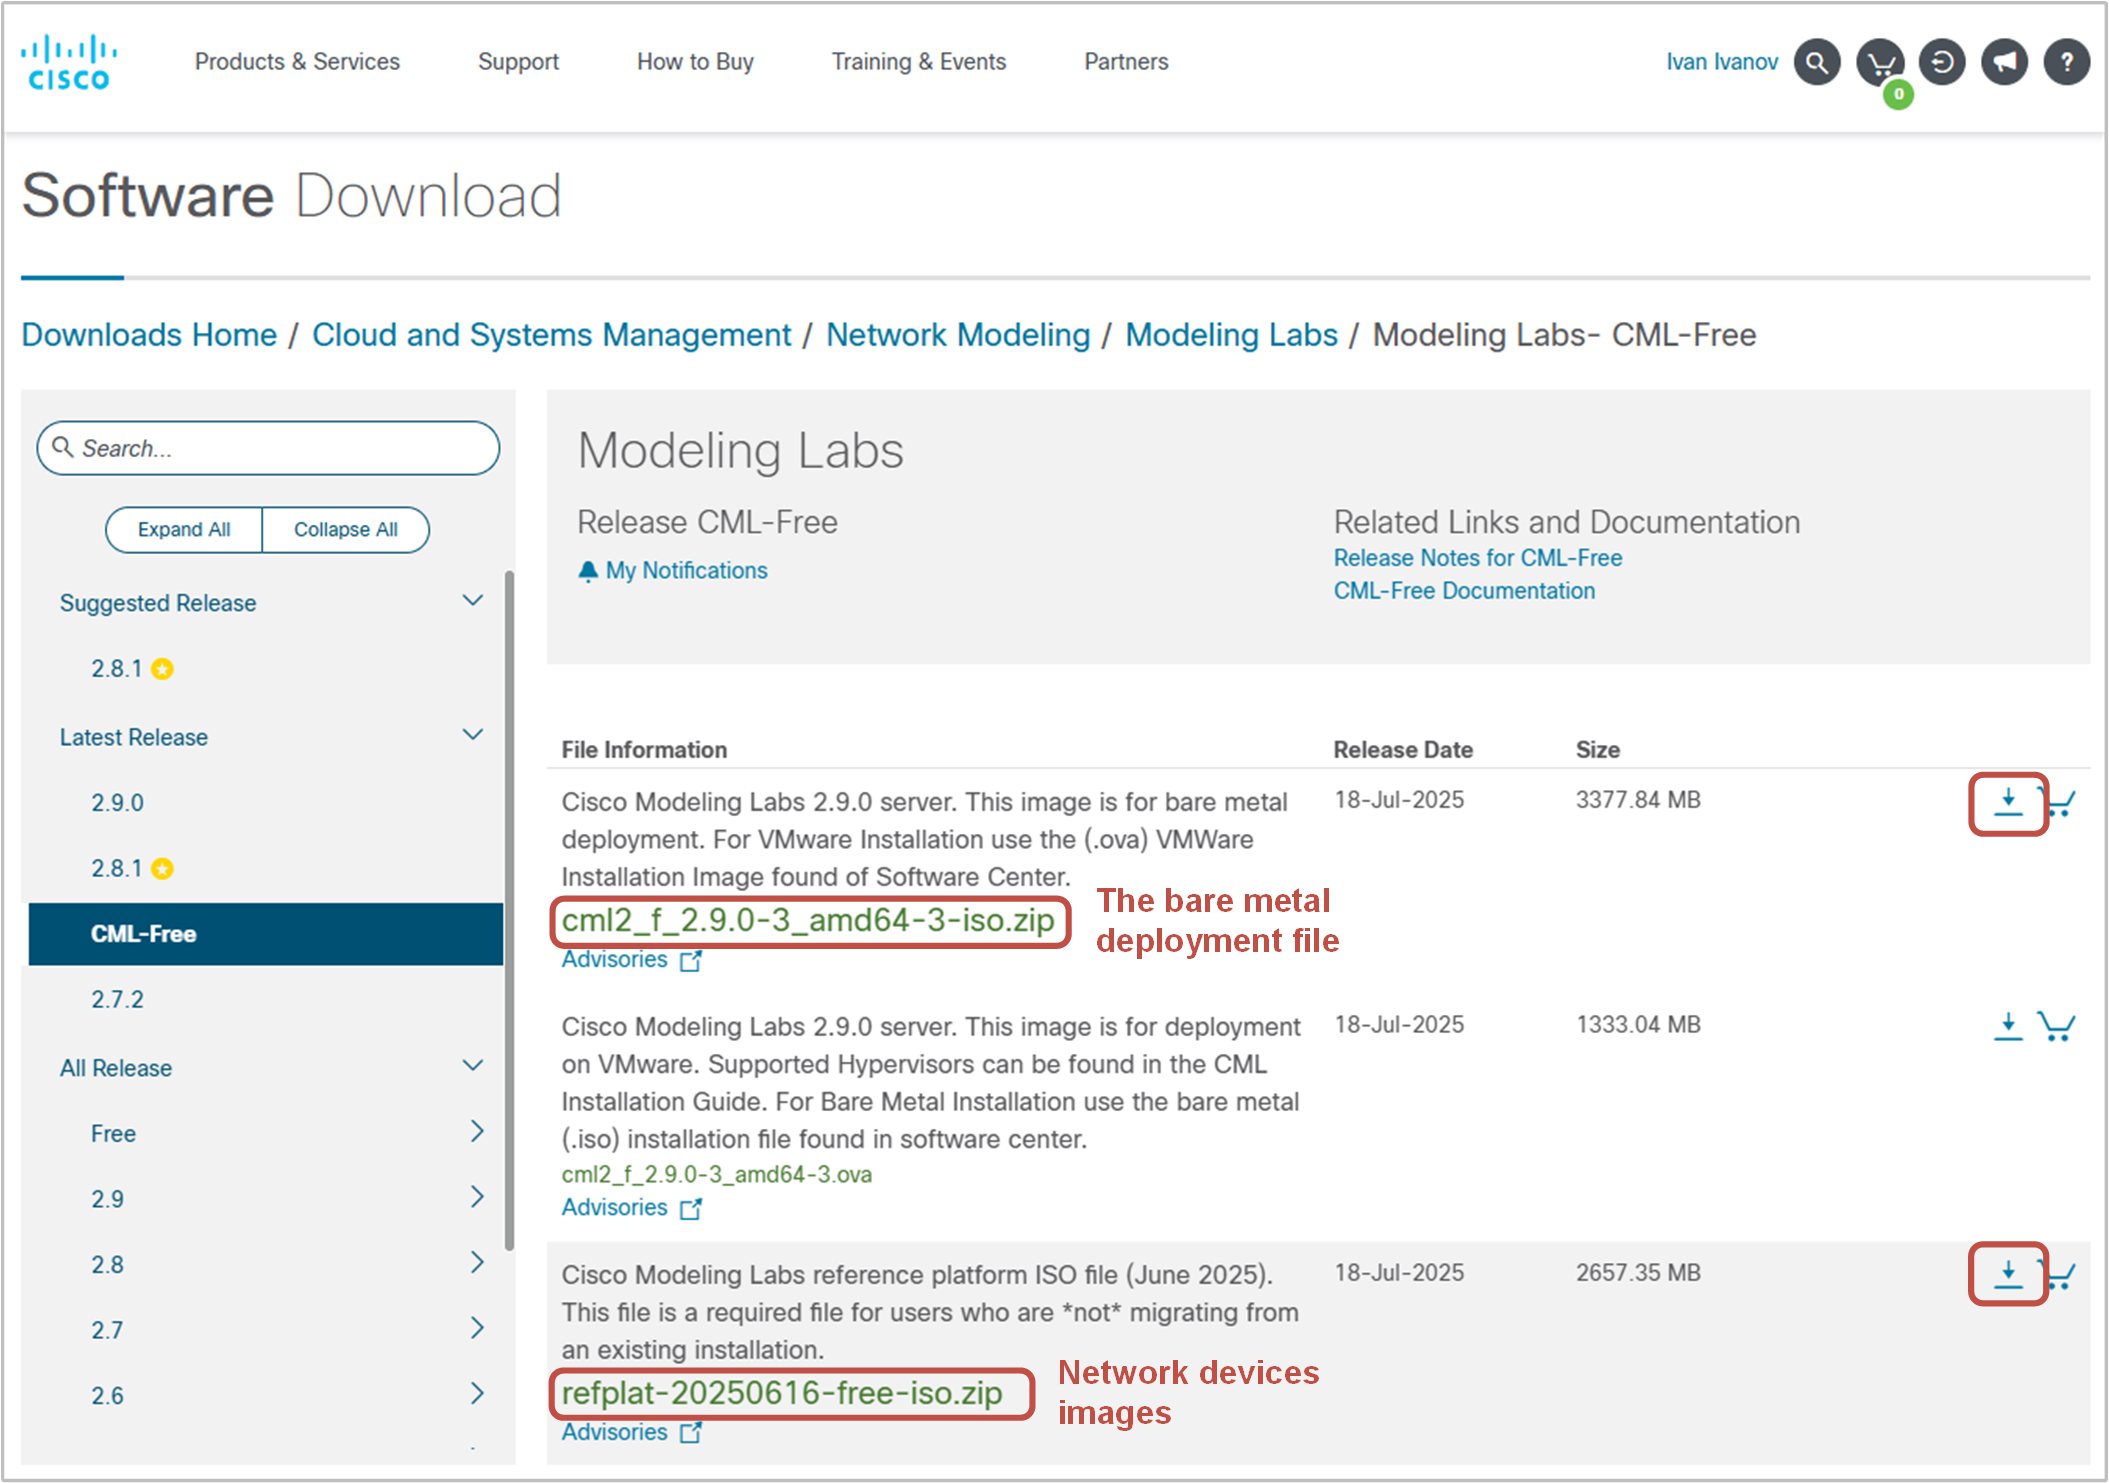Collapse the Latest Release section

coord(473,734)
